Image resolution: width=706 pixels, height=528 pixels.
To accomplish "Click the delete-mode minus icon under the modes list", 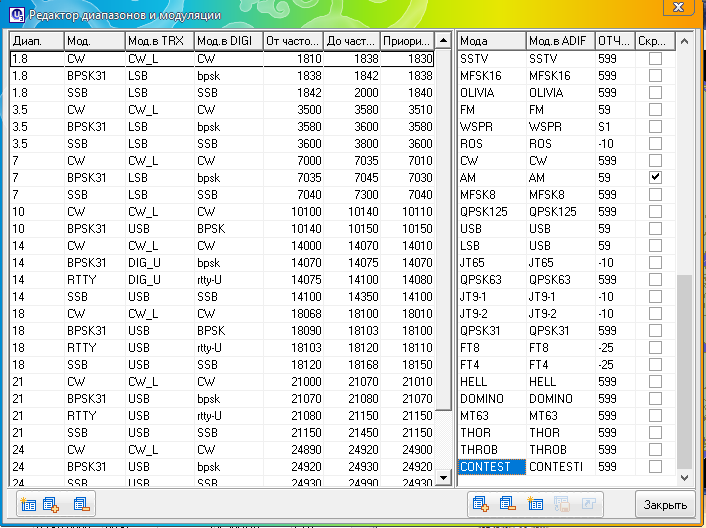I will [508, 503].
